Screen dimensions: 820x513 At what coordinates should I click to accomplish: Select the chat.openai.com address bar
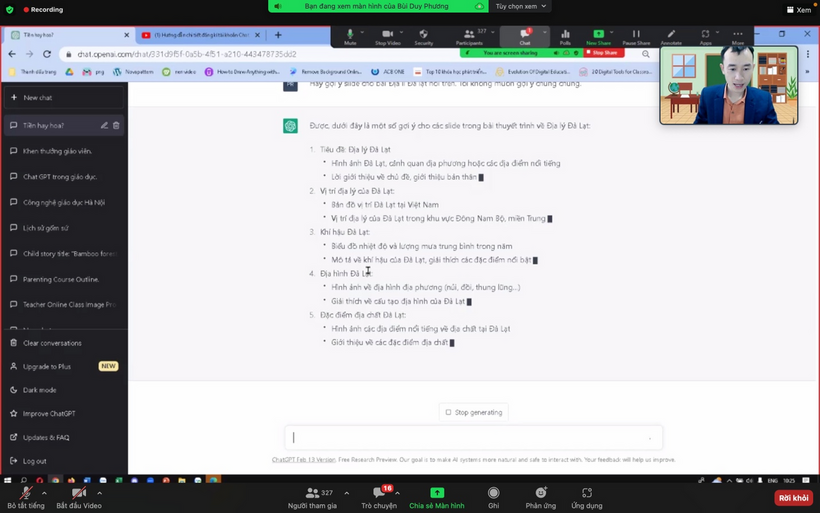[187, 54]
